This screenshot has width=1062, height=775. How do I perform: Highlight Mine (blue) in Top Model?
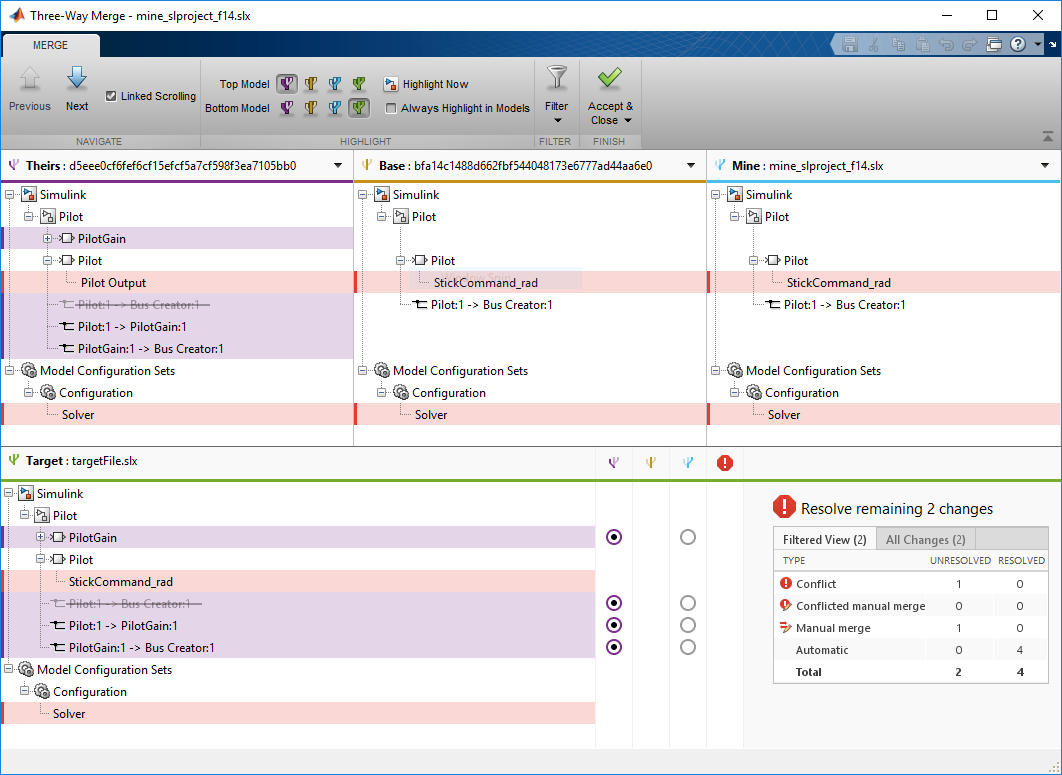click(335, 84)
